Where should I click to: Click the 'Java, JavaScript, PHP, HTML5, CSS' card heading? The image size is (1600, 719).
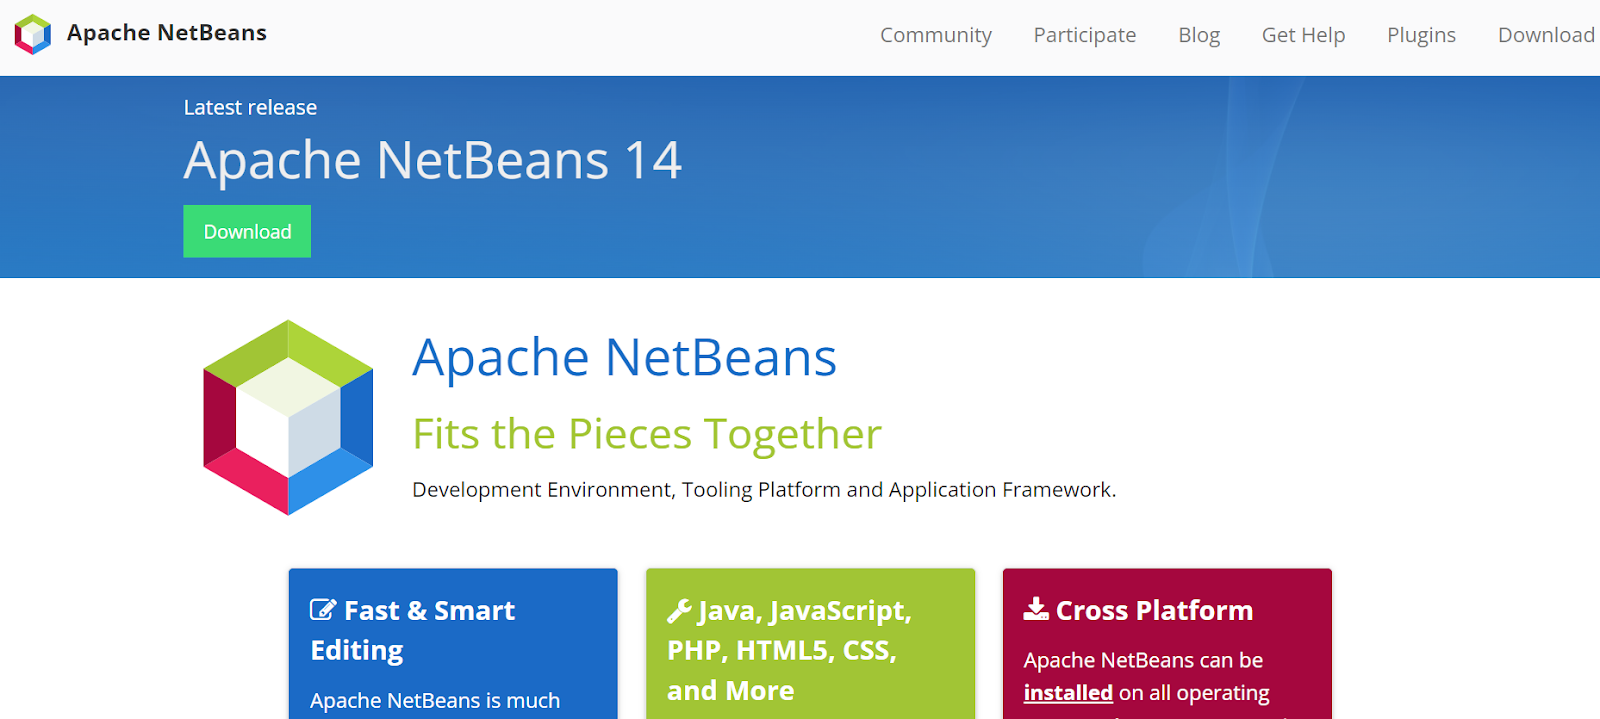click(790, 650)
